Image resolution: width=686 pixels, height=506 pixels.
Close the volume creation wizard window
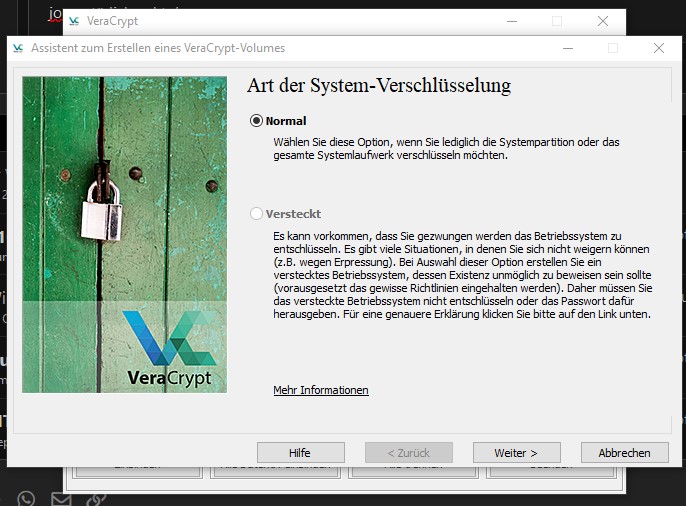659,48
